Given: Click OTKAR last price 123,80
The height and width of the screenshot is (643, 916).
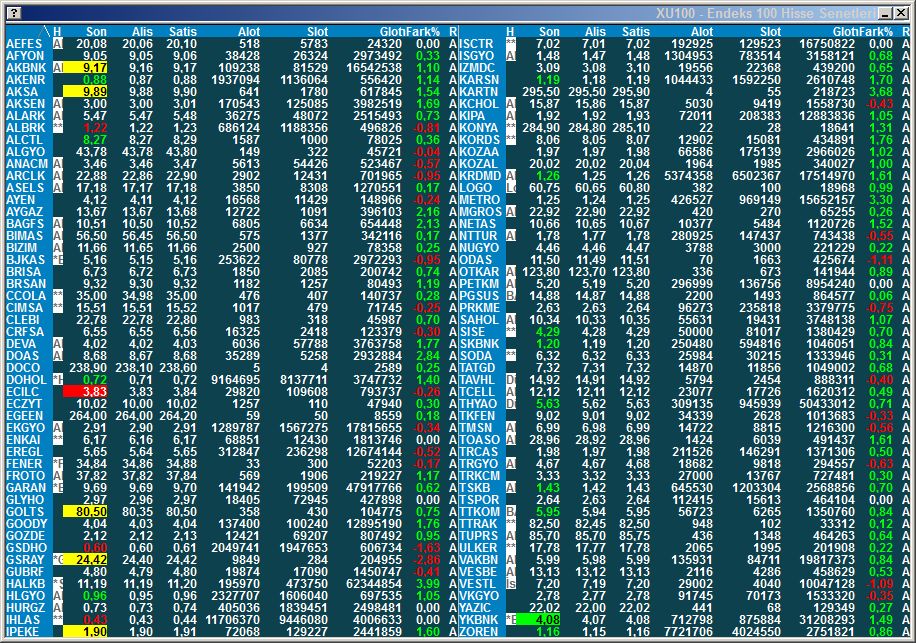Looking at the screenshot, I should pyautogui.click(x=542, y=272).
